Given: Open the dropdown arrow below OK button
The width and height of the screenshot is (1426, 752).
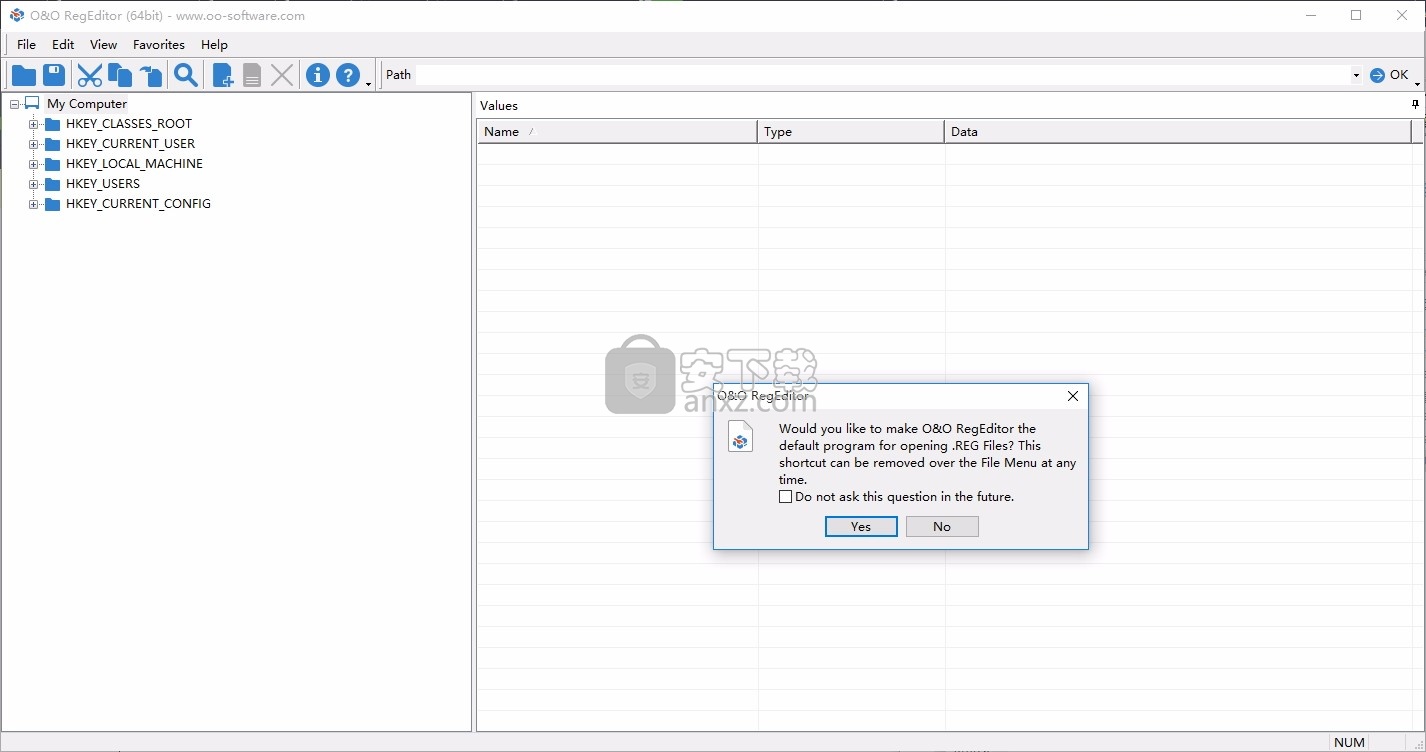Looking at the screenshot, I should pos(1417,84).
